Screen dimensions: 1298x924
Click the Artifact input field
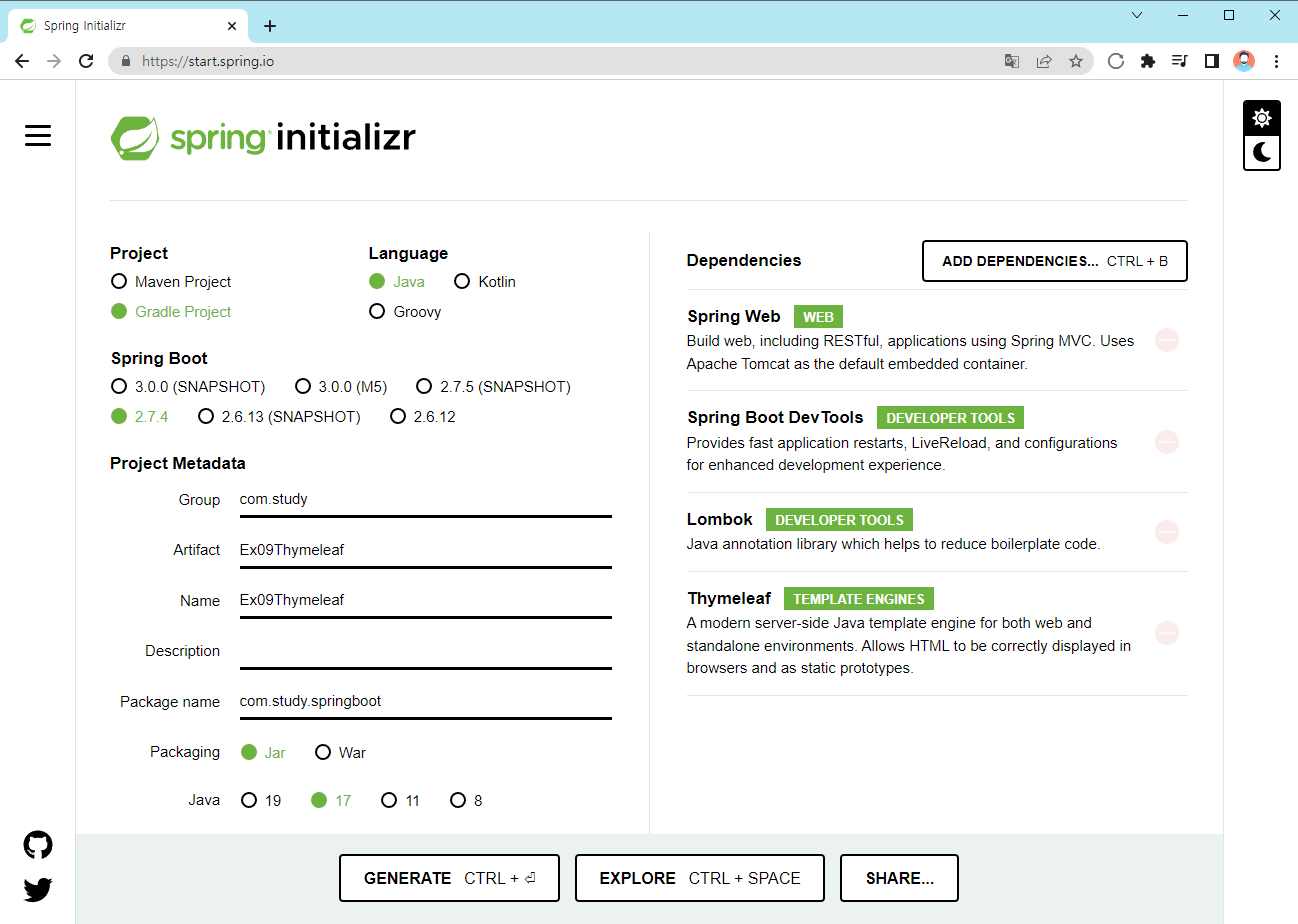(x=425, y=550)
